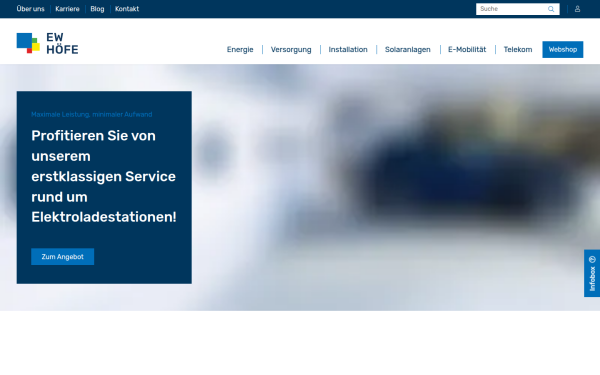Click the search magnifier icon

pyautogui.click(x=551, y=9)
